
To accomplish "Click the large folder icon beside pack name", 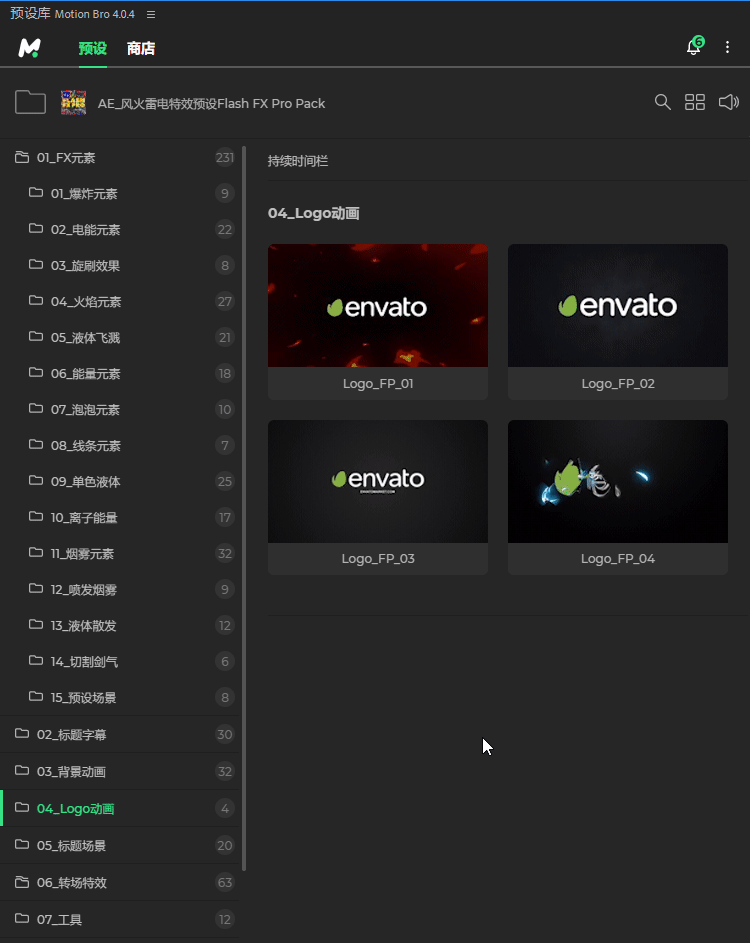I will pos(30,102).
